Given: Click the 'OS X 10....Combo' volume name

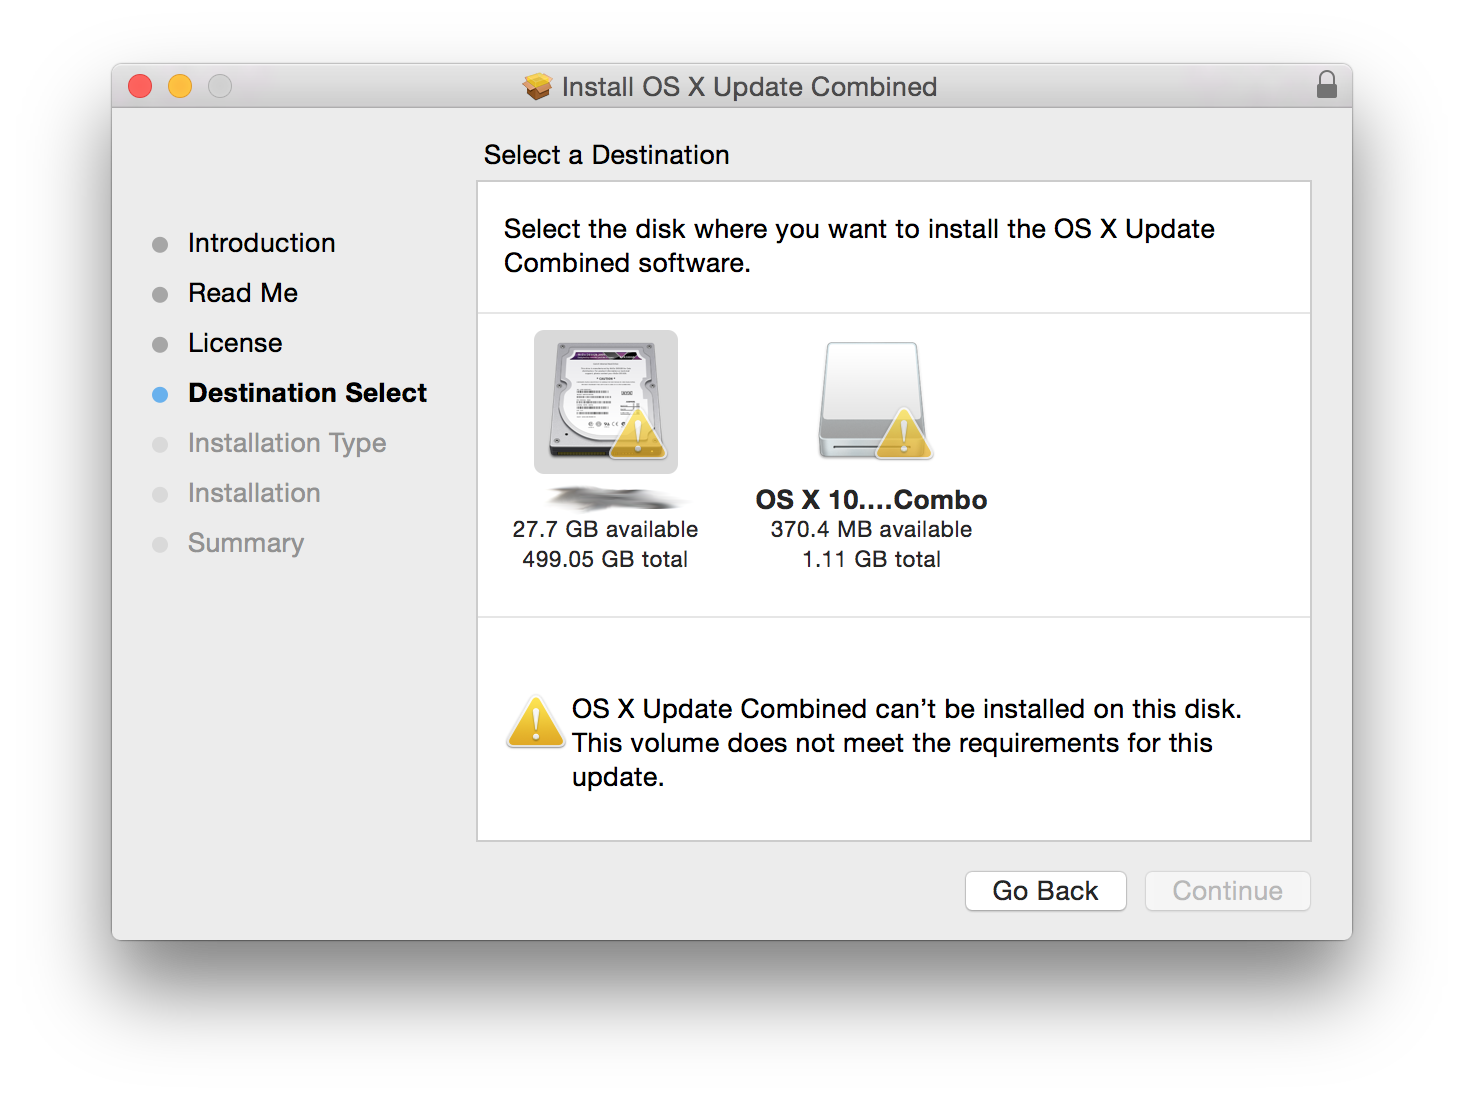Looking at the screenshot, I should point(871,499).
